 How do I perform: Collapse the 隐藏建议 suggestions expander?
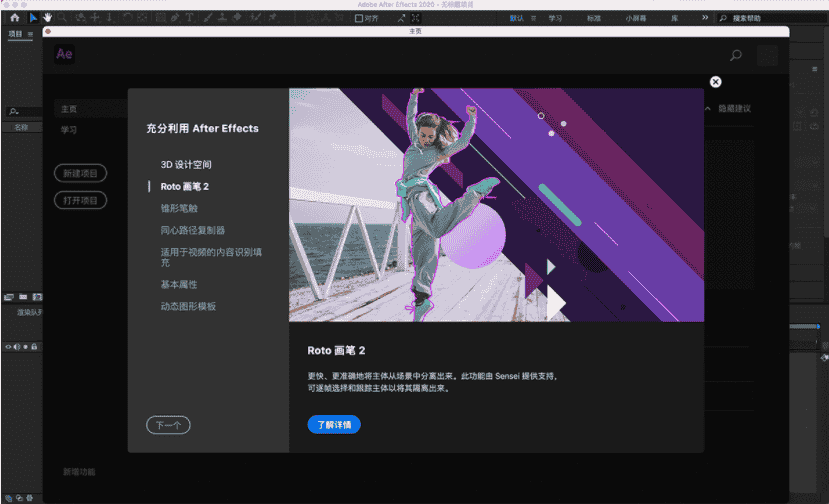point(709,108)
